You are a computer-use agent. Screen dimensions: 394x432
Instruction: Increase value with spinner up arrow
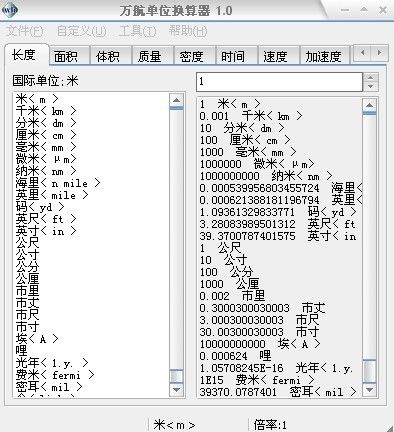[370, 78]
